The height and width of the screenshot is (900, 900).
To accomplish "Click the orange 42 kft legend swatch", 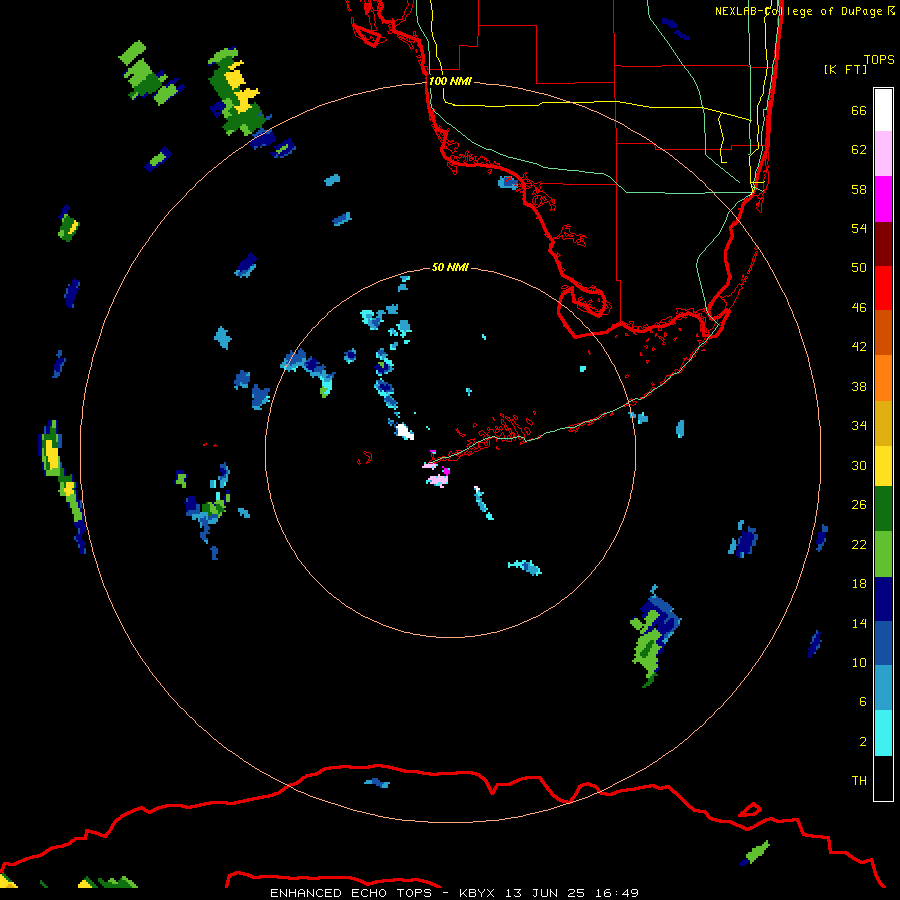I will click(x=883, y=377).
